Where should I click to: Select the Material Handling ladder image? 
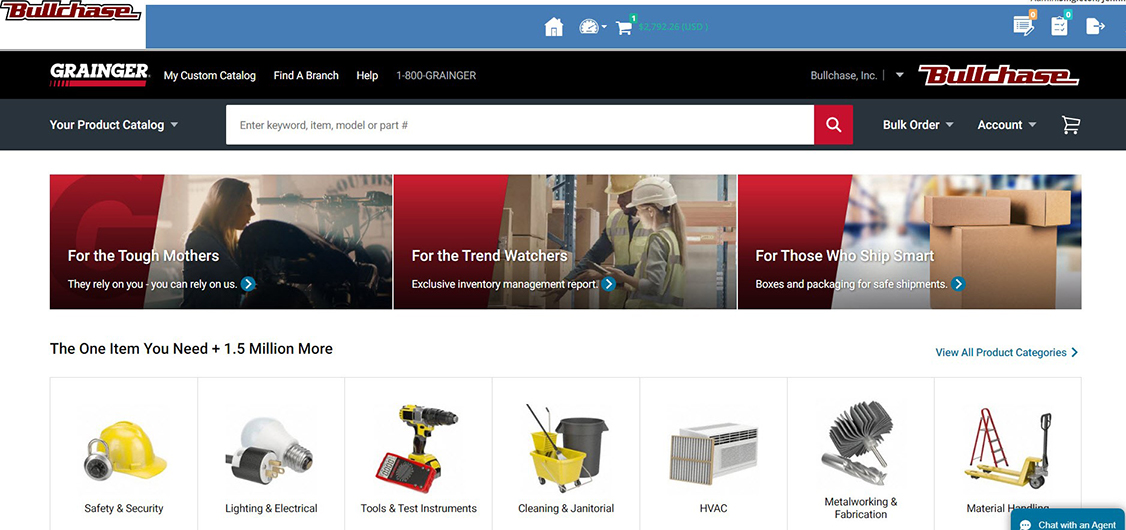pos(1008,449)
